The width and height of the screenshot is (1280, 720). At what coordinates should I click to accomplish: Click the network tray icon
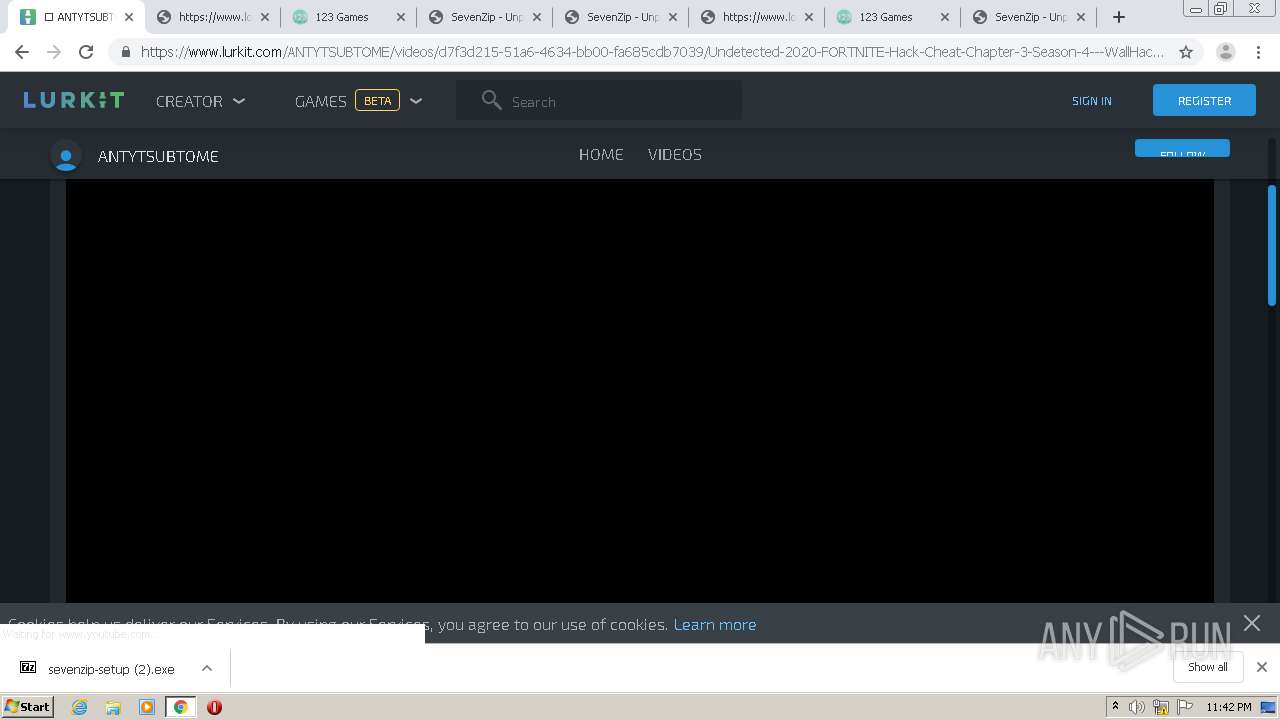click(x=1161, y=707)
